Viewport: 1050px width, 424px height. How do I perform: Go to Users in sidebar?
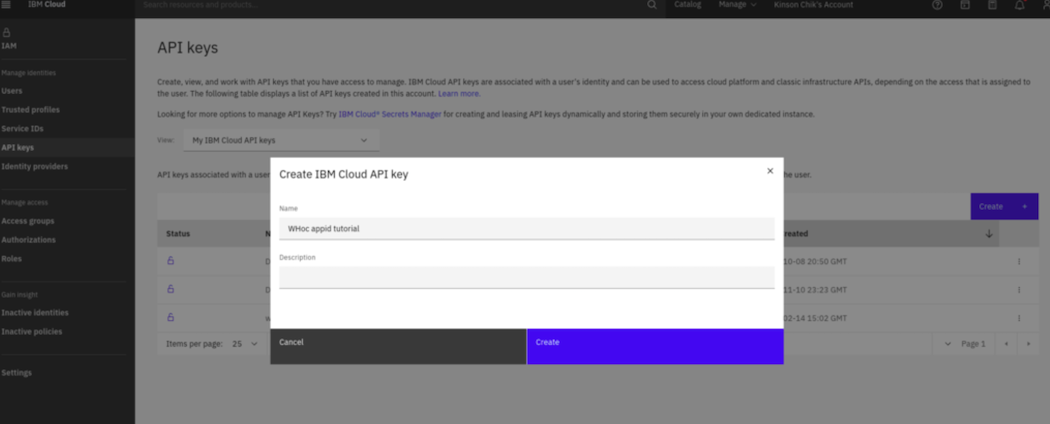(x=12, y=91)
